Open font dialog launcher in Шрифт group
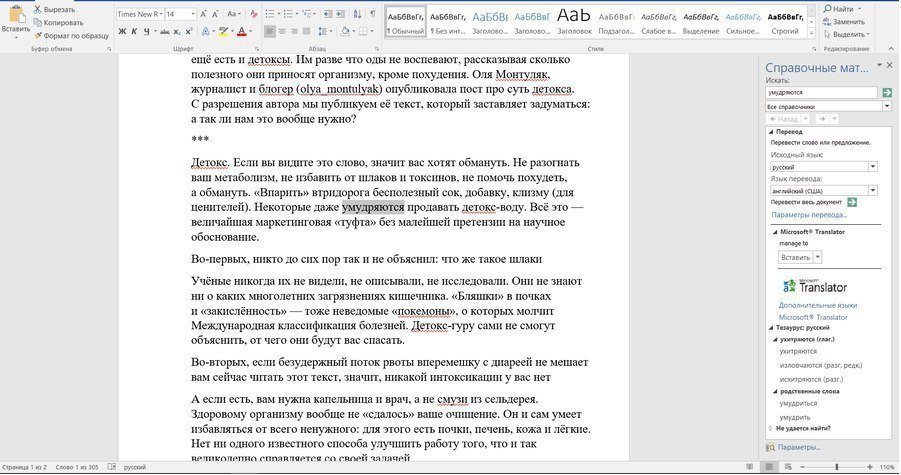Screen dimensions: 901x475 click(x=257, y=49)
